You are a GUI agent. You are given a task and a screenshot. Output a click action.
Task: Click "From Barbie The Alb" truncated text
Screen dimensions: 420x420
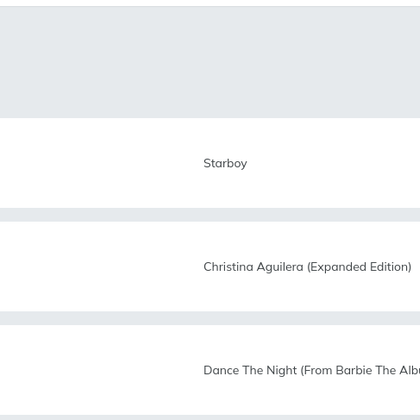360,370
